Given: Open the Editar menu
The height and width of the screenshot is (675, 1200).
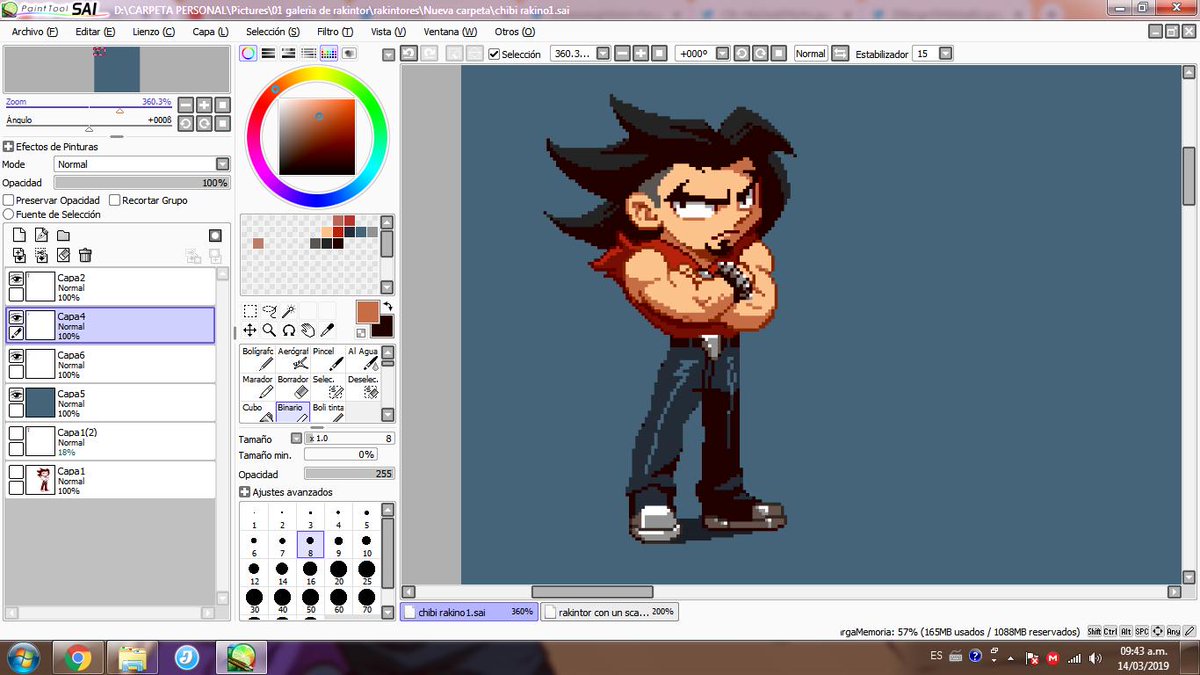Looking at the screenshot, I should [95, 31].
